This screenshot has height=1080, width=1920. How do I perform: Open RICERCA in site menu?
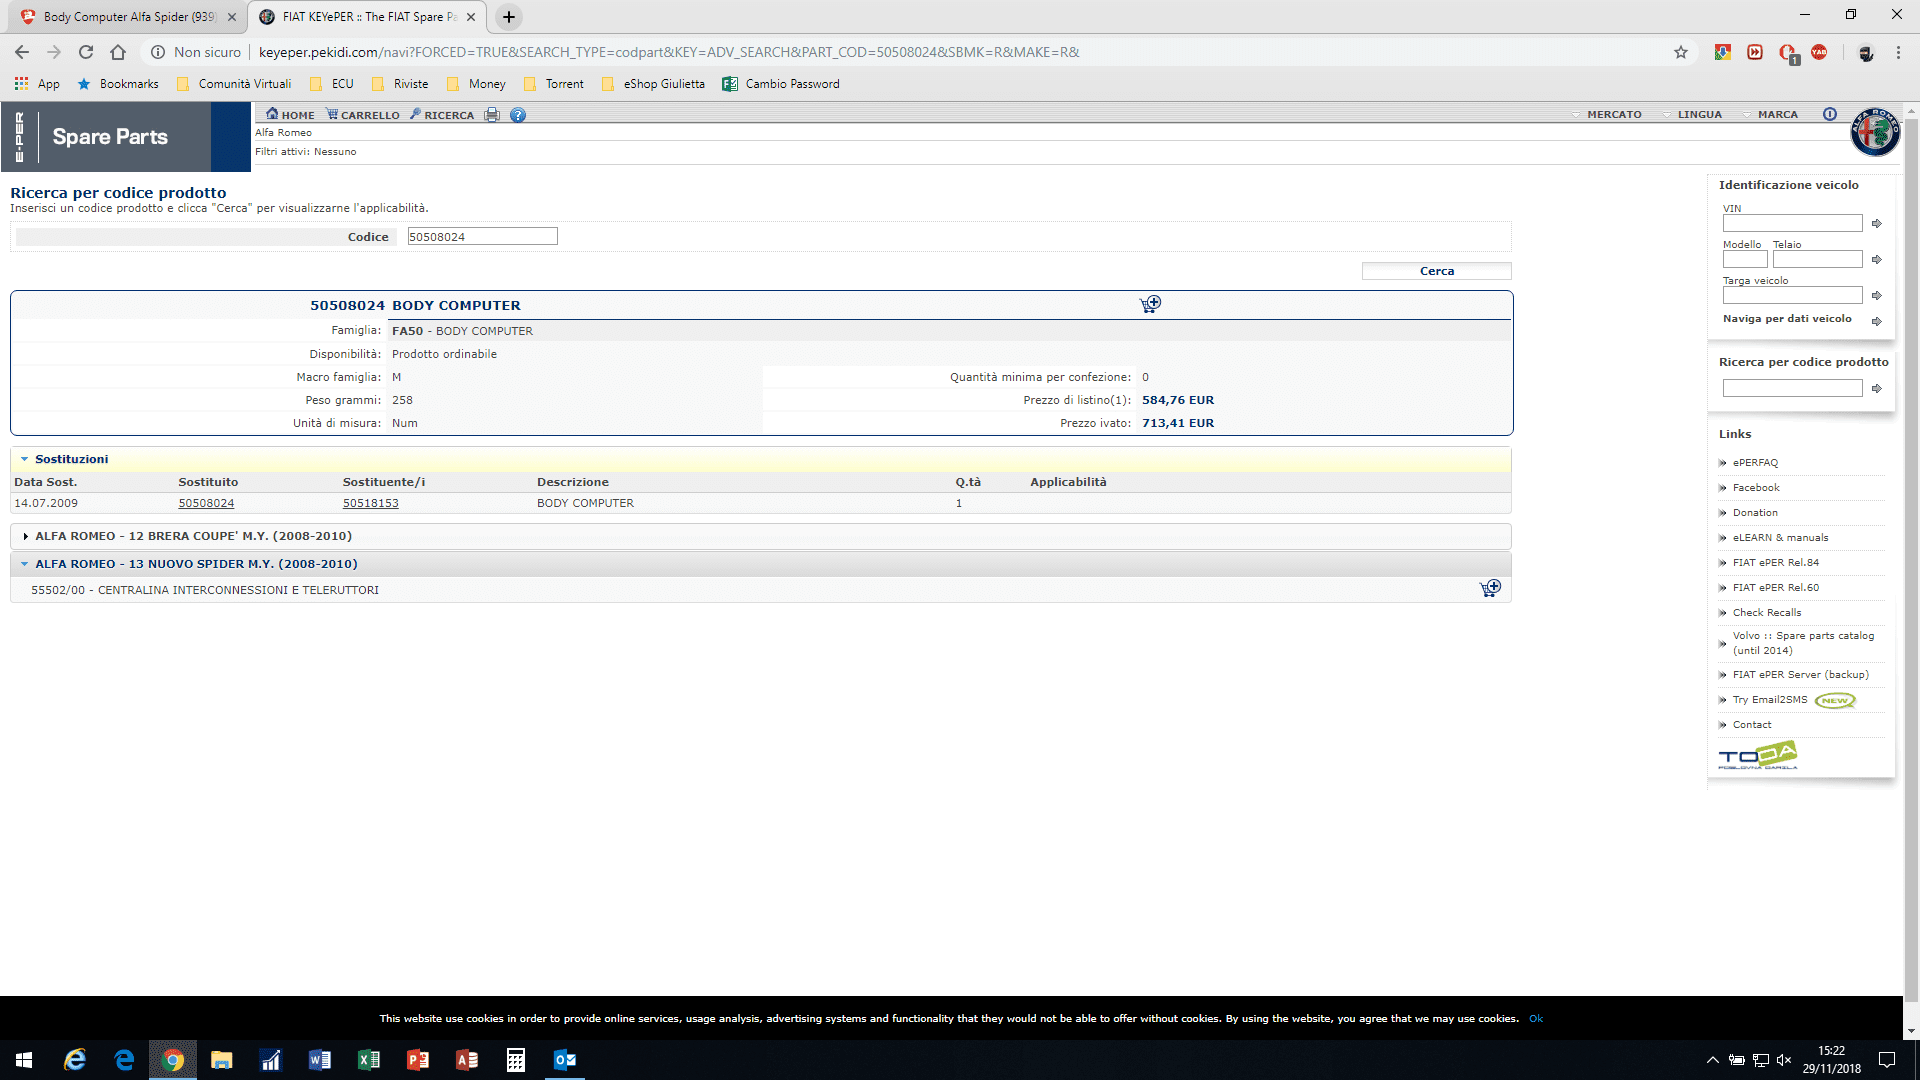(x=441, y=115)
